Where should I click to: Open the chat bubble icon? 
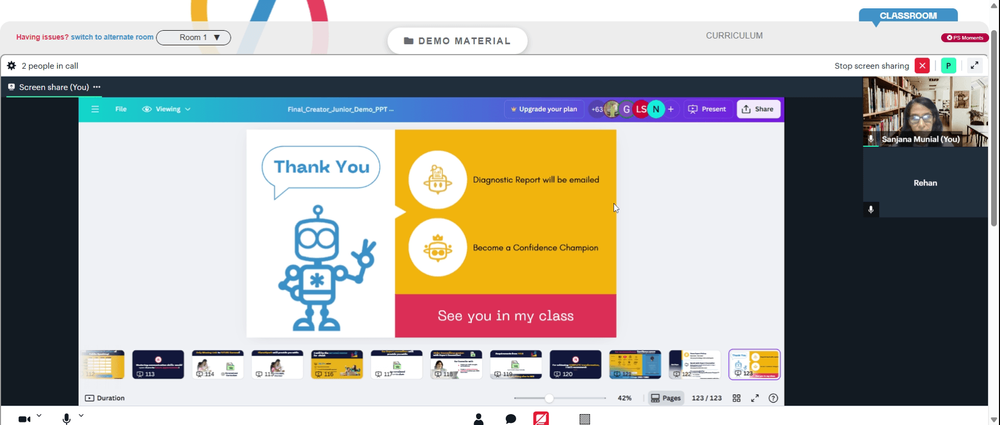[511, 419]
